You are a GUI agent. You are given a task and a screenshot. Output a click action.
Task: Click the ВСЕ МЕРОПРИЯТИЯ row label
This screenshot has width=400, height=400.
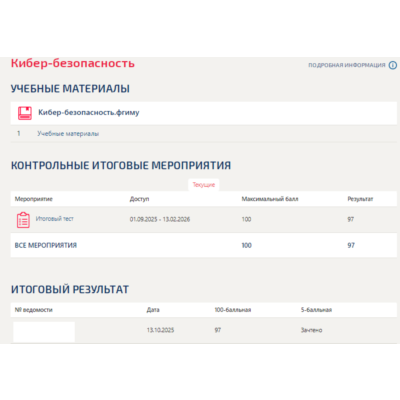46,245
